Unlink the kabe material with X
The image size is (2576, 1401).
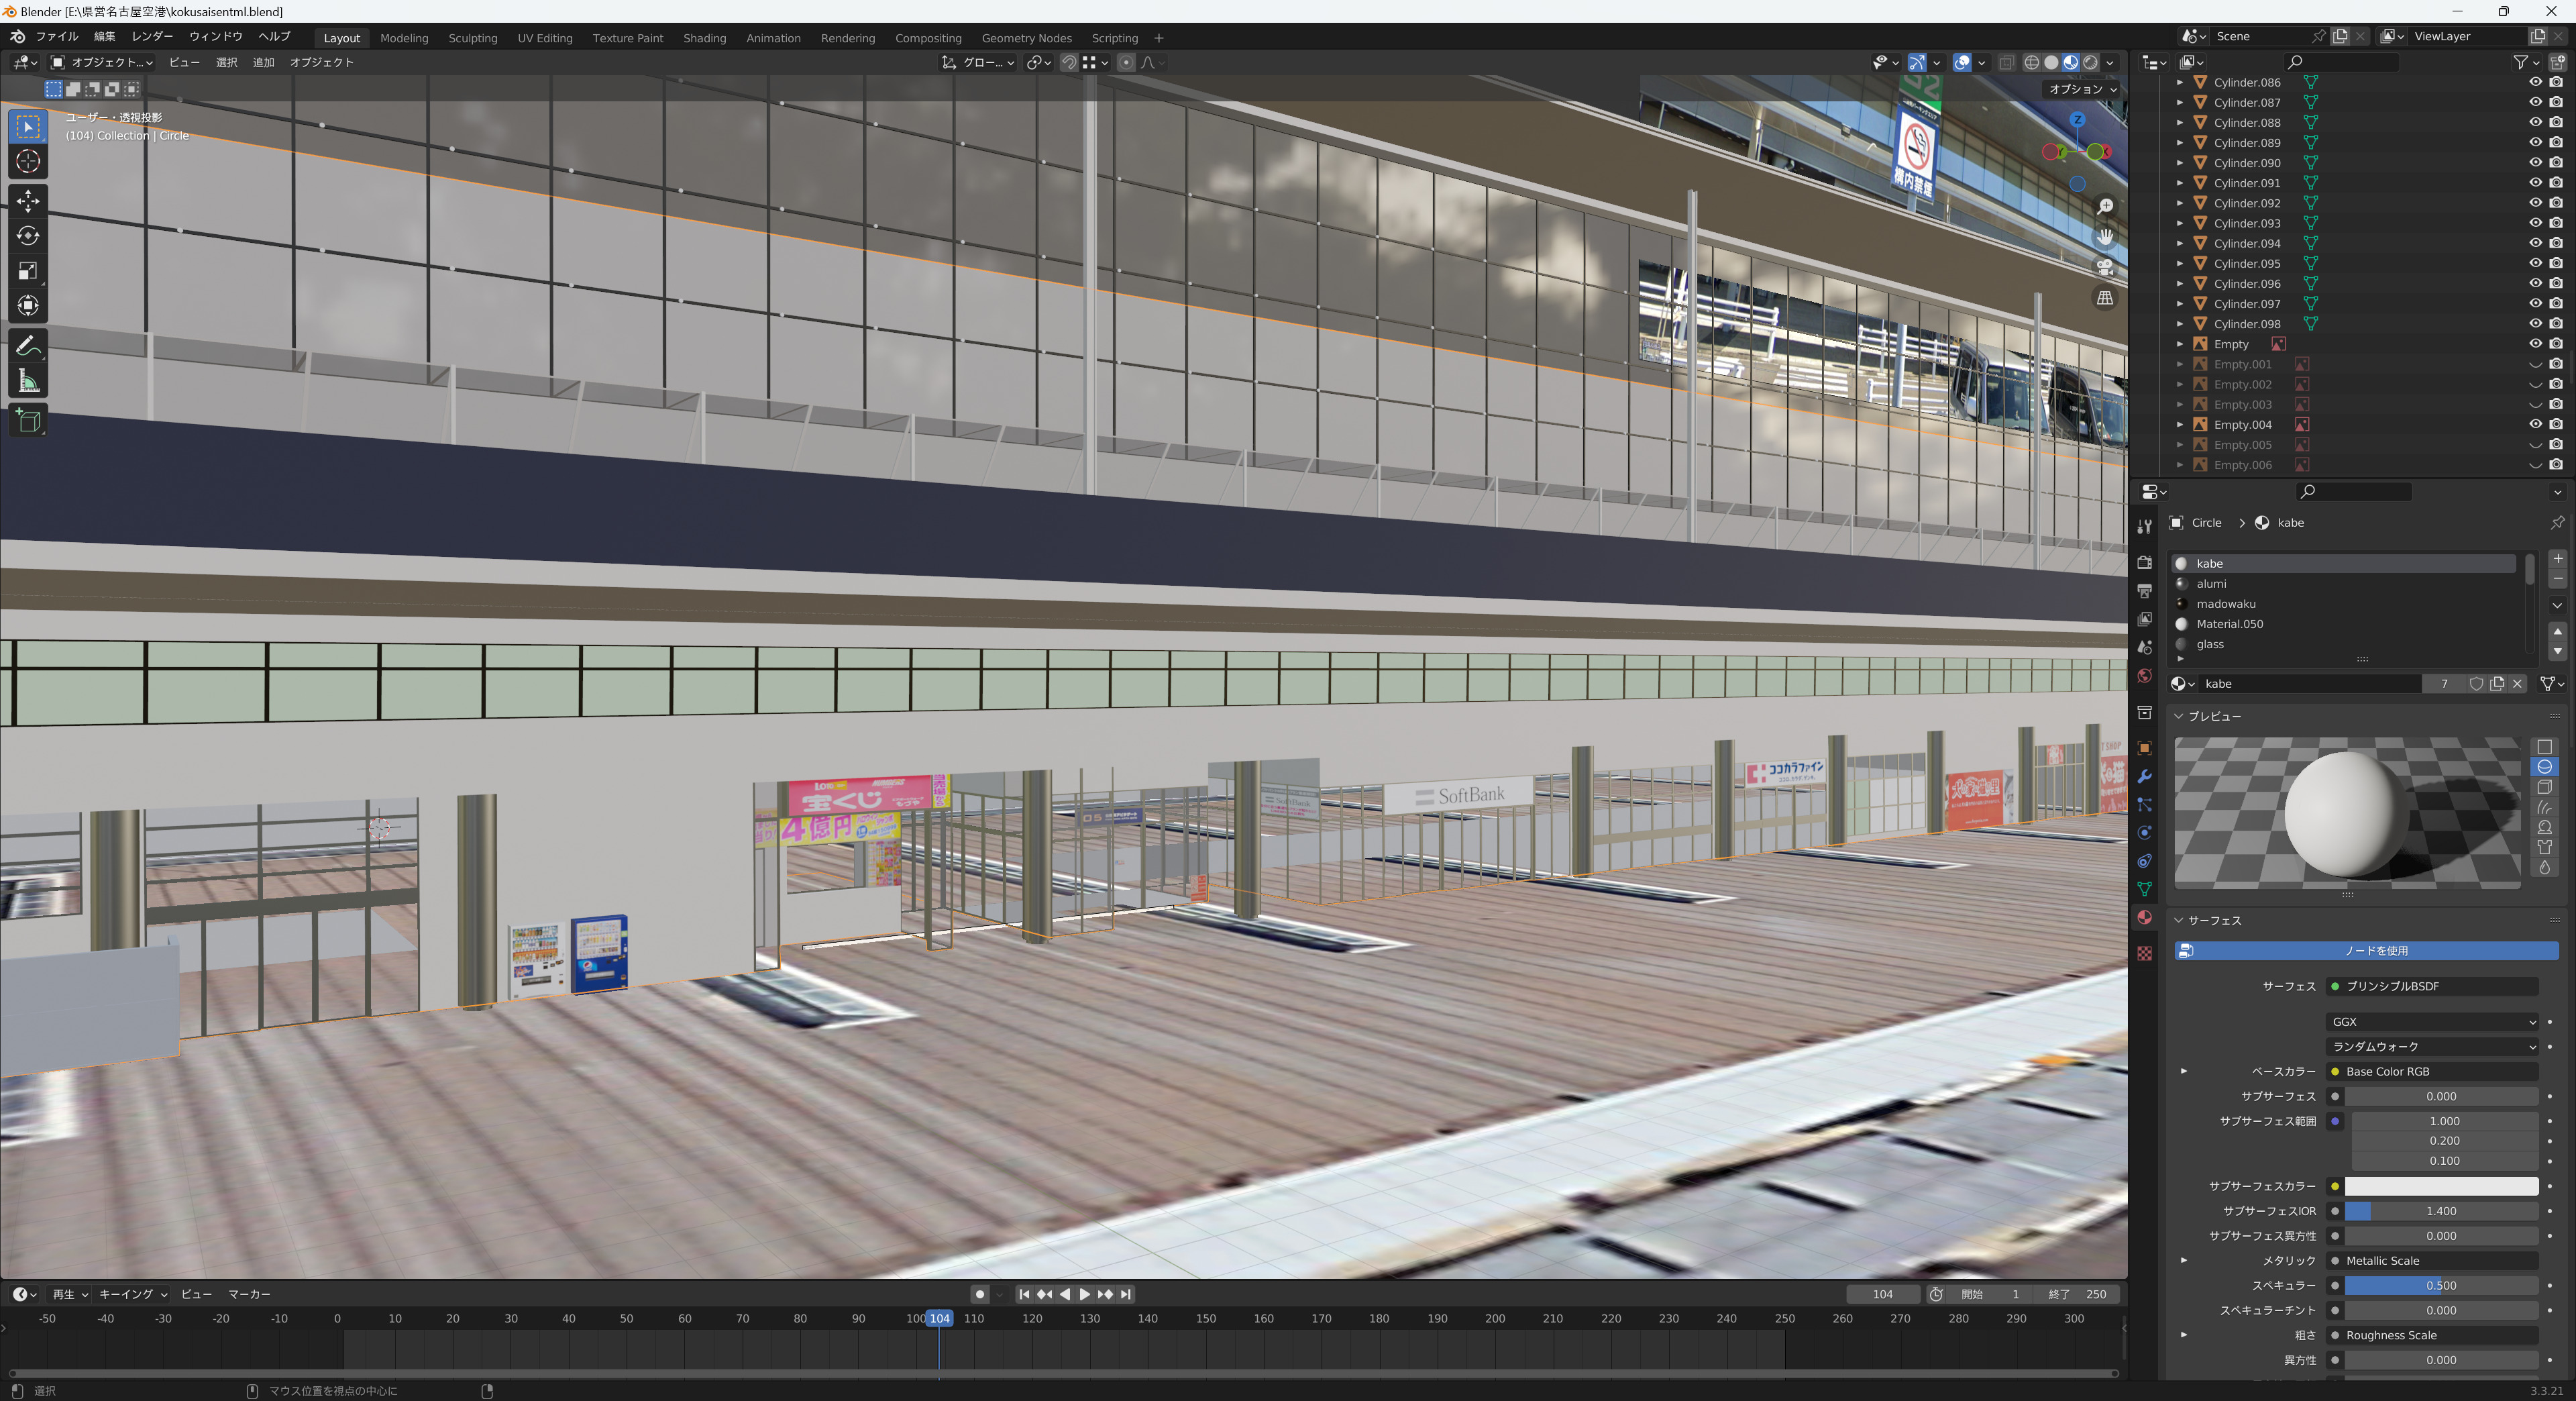coord(2517,684)
